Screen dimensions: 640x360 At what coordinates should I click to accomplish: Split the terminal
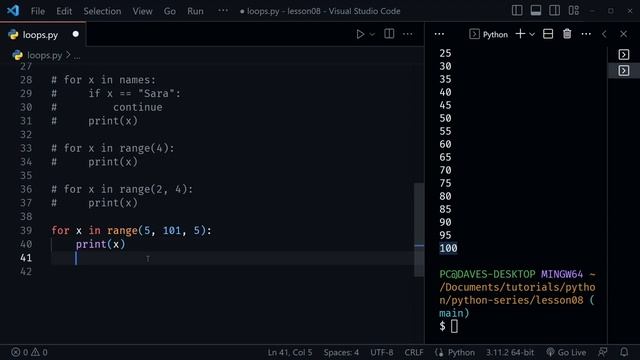coord(548,34)
